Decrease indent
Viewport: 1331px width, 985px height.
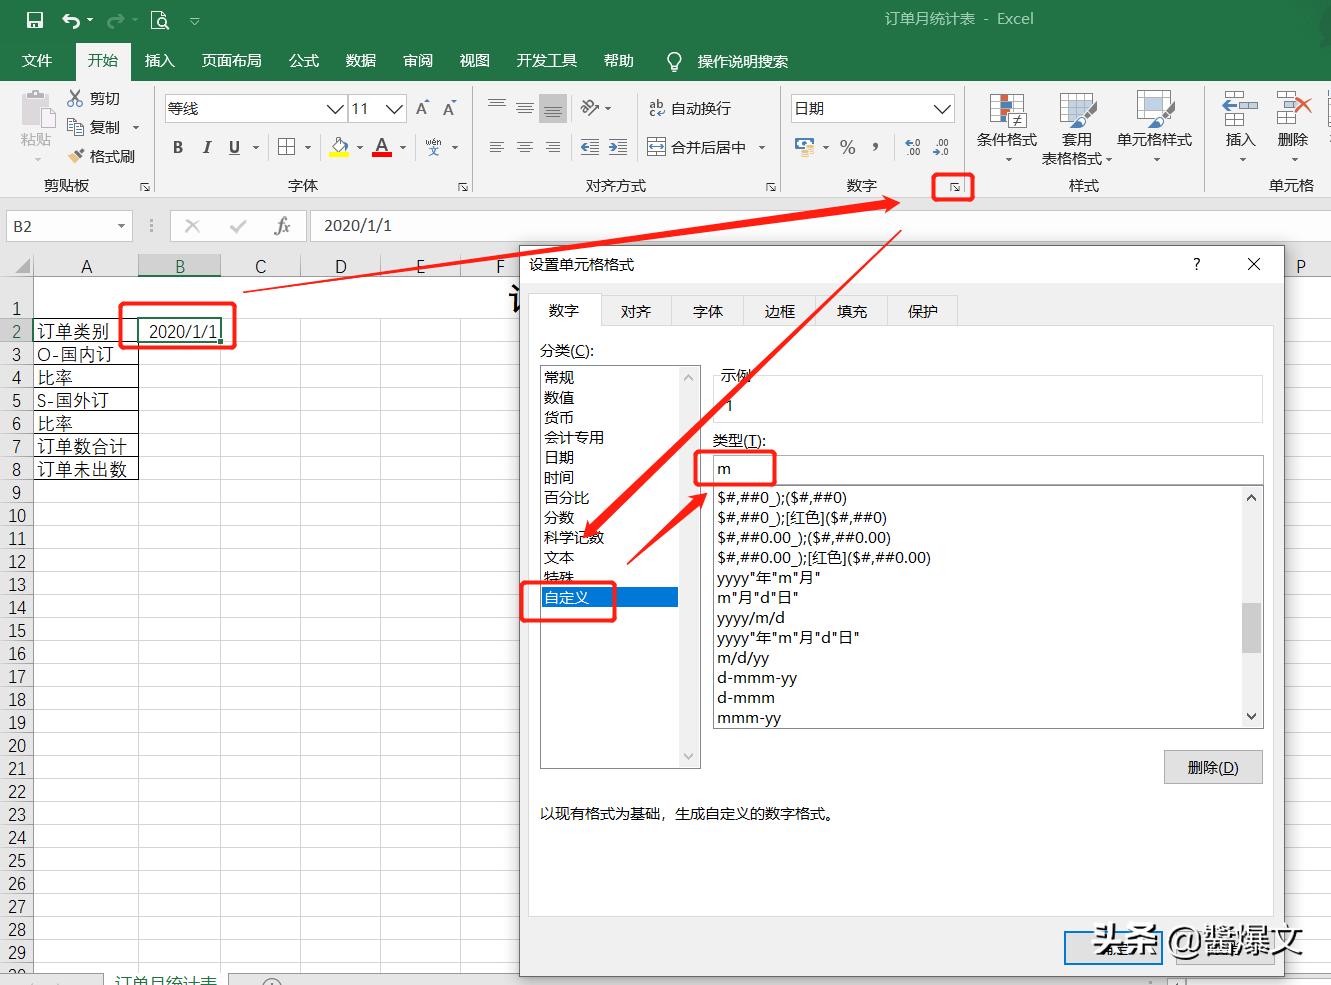point(590,147)
